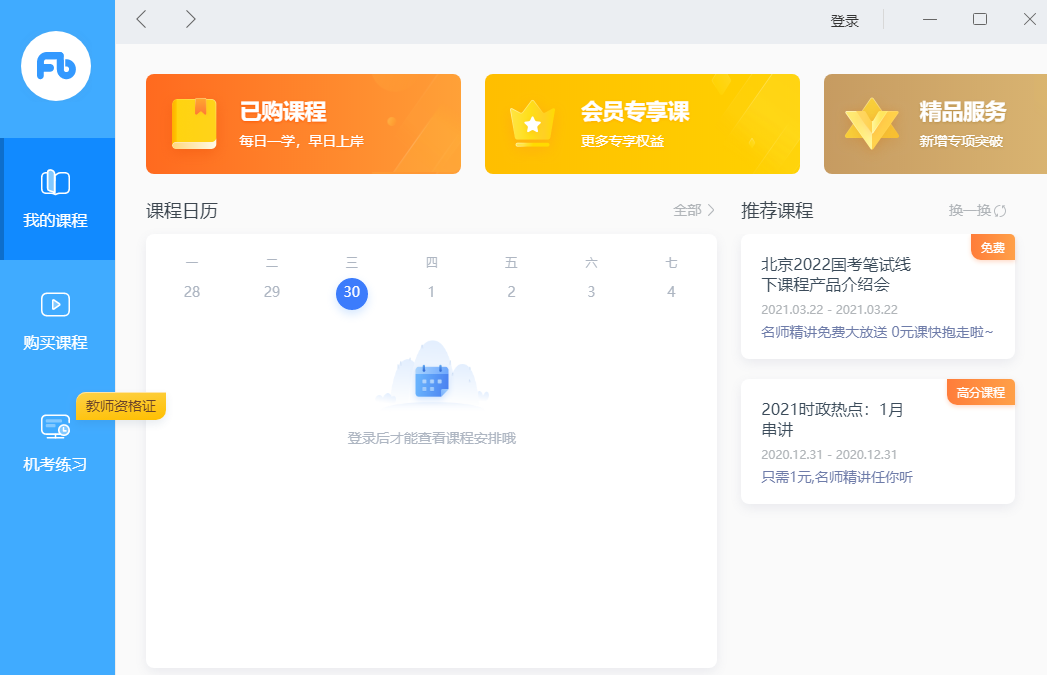Click the calendar illustration in the empty schedule
Screen dimensions: 1047x675
432,374
